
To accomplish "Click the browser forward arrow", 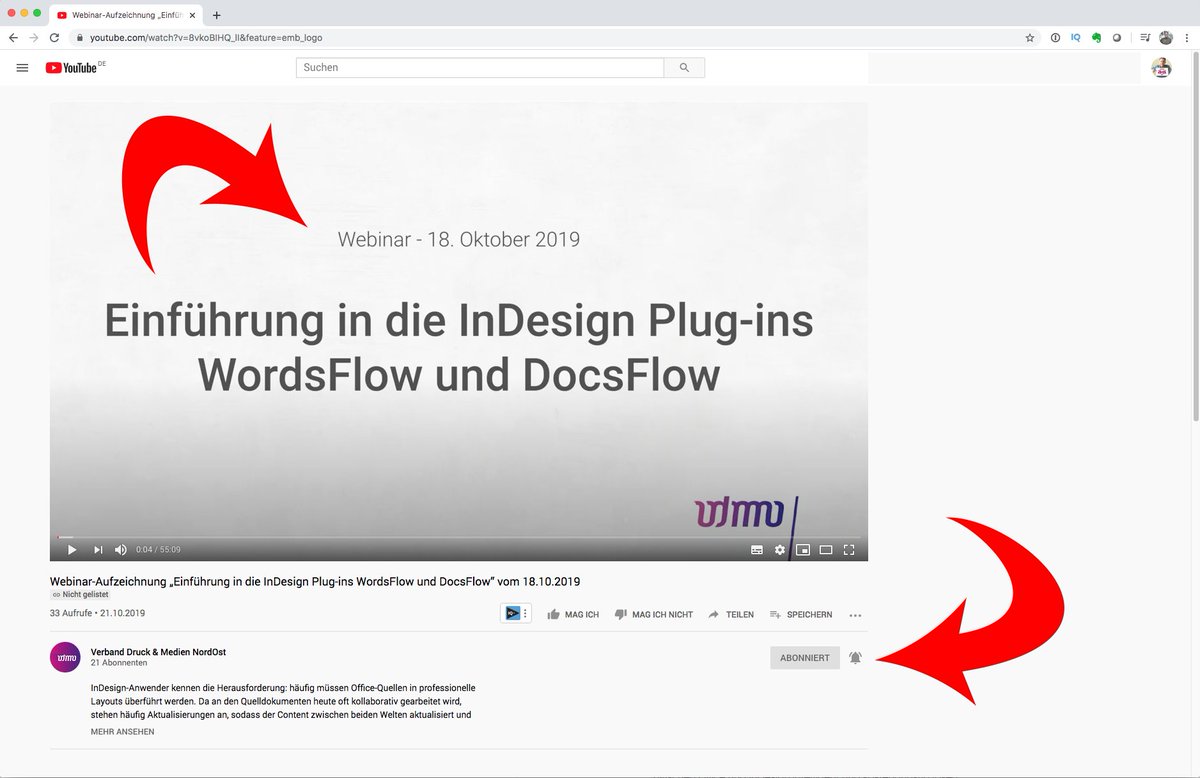I will (x=33, y=37).
